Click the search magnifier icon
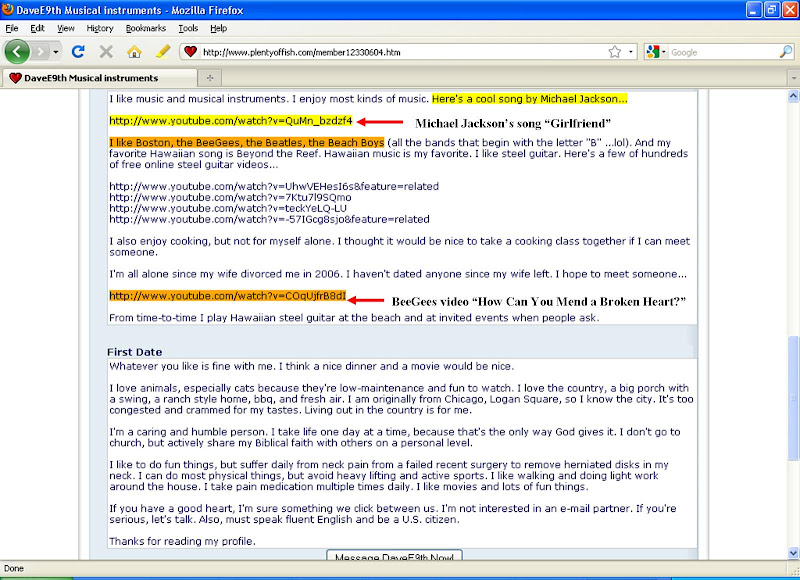The height and width of the screenshot is (580, 800). tap(786, 52)
